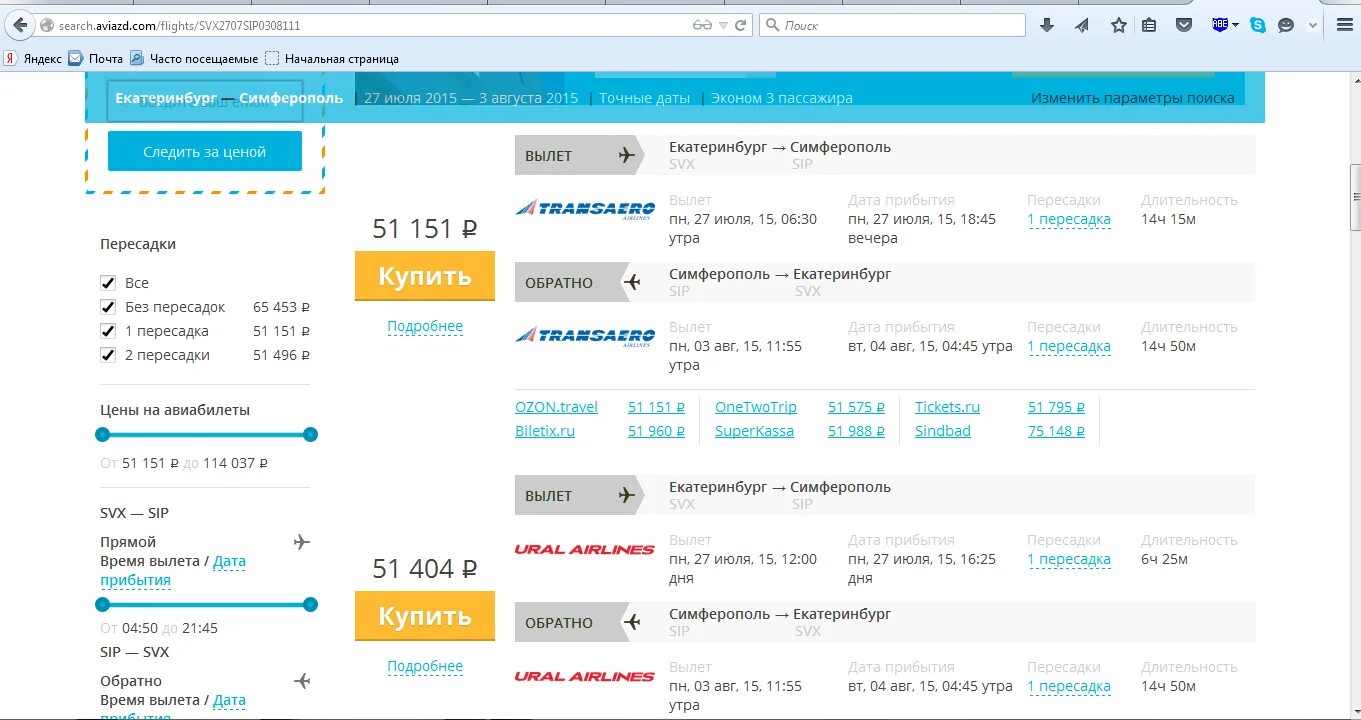Buy the 51 404 ₽ ticket
The image size is (1361, 720).
point(425,616)
